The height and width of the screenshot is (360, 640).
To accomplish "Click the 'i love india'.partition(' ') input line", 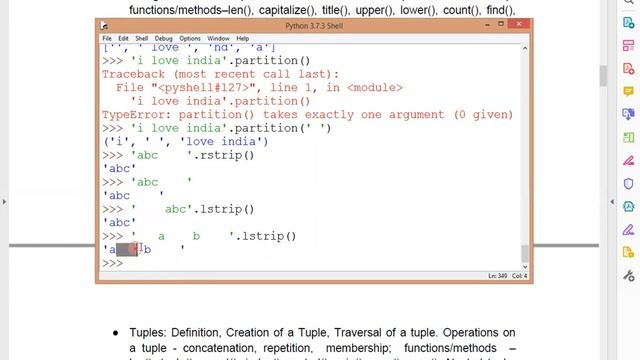I will tap(216, 128).
